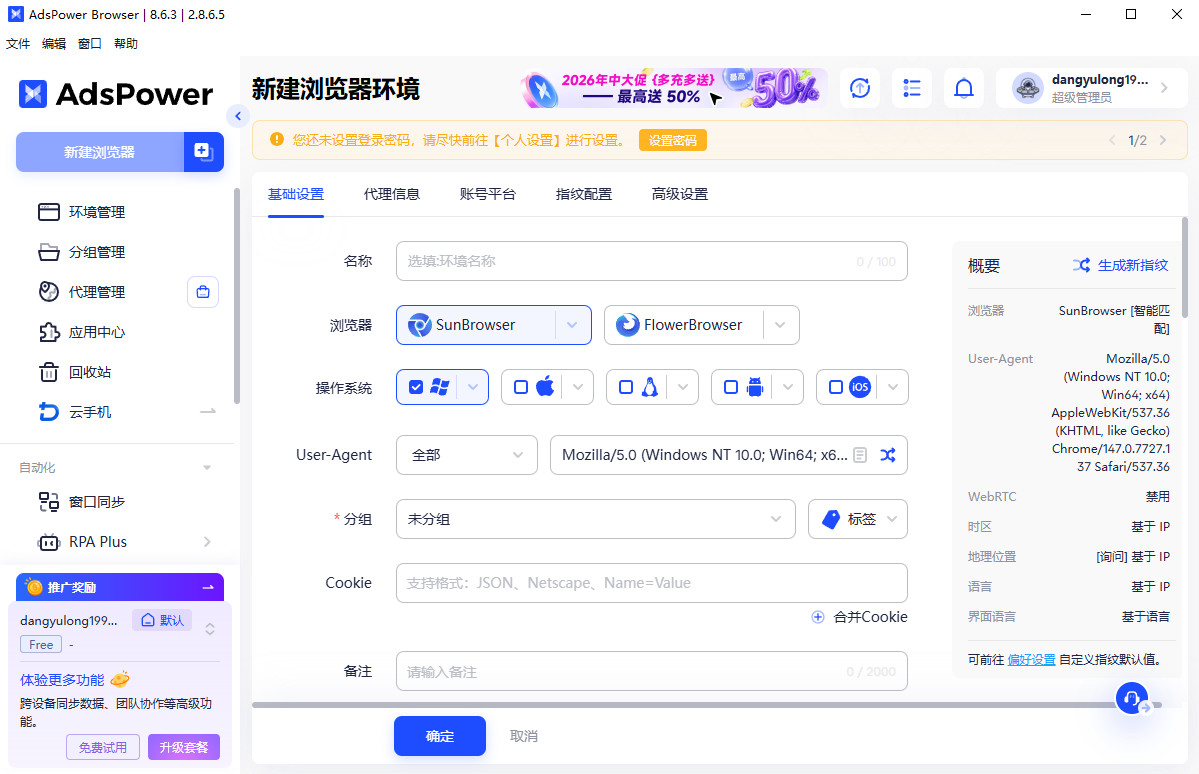The height and width of the screenshot is (774, 1199).
Task: Click the Cookie input field
Action: click(x=651, y=583)
